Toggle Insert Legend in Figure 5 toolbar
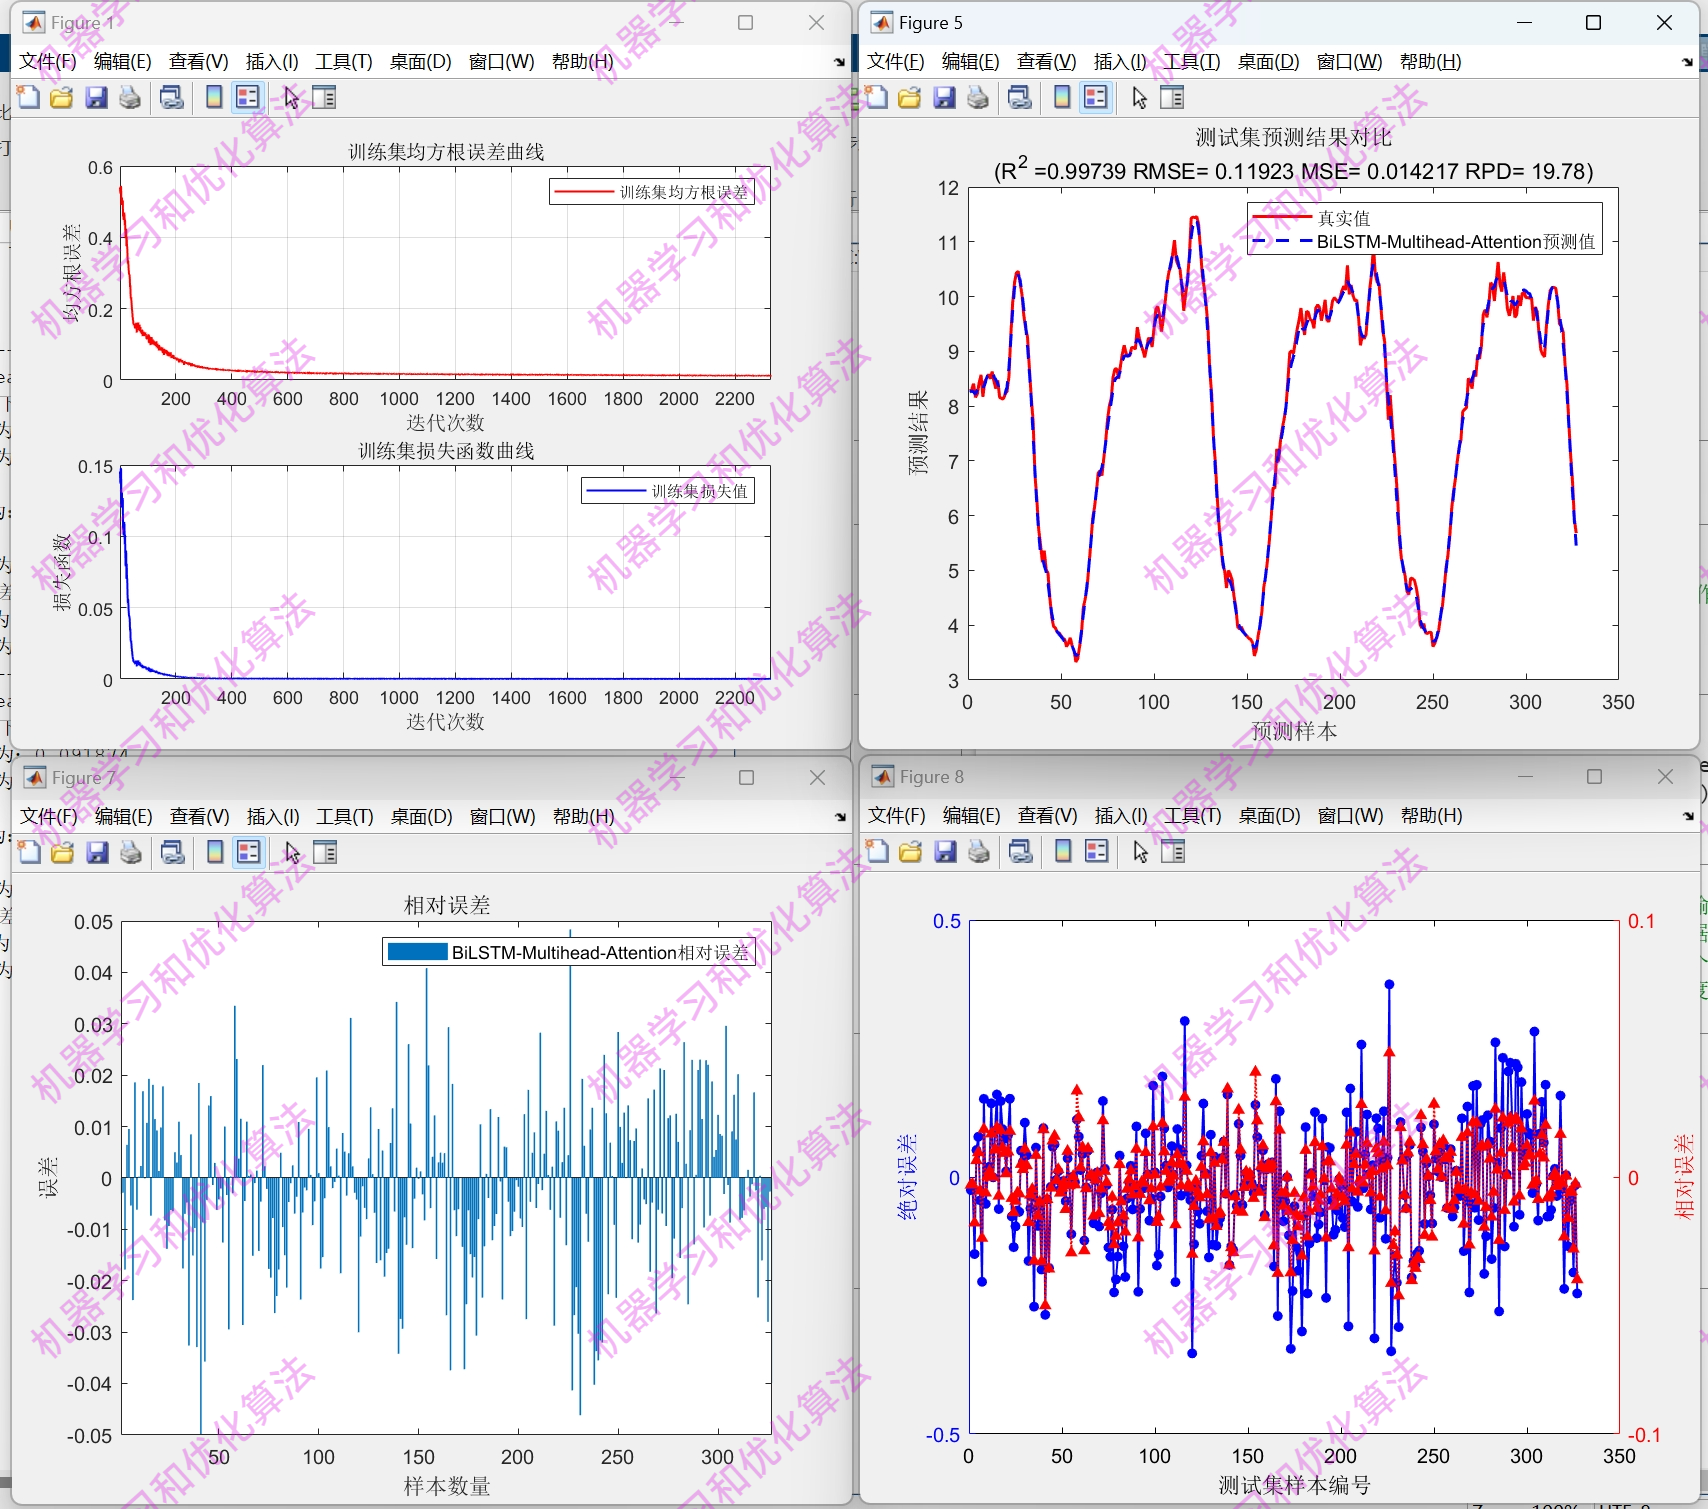The height and width of the screenshot is (1509, 1708). pos(1096,97)
